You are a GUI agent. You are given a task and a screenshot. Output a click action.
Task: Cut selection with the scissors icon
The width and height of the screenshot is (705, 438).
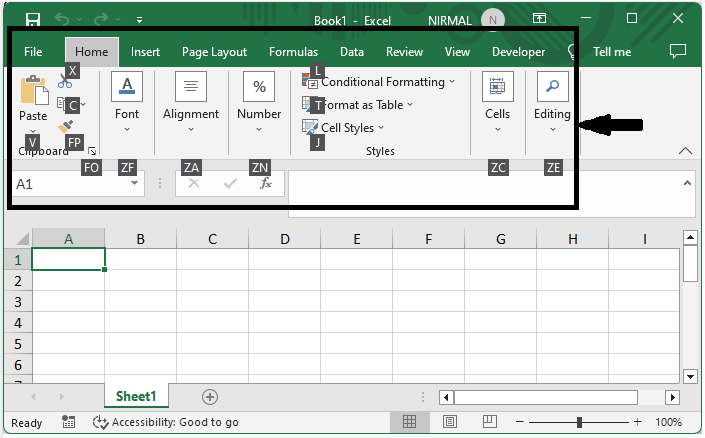coord(65,80)
